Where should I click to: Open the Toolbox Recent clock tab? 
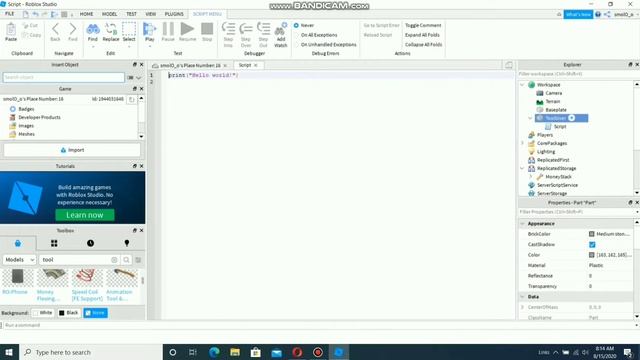pyautogui.click(x=90, y=243)
